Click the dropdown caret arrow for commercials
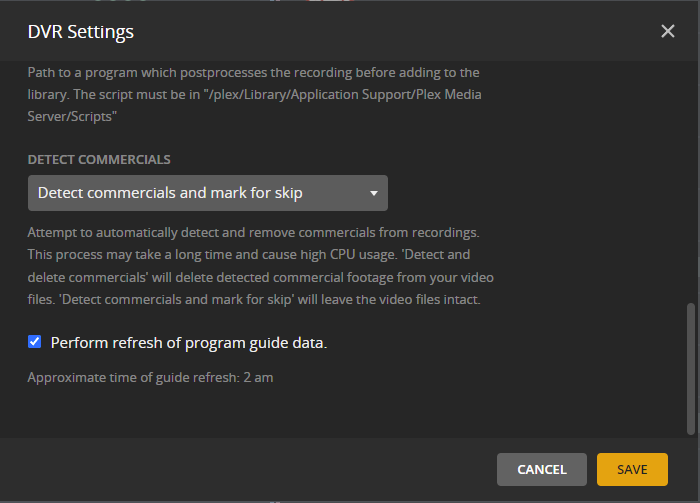The width and height of the screenshot is (700, 503). tap(373, 193)
